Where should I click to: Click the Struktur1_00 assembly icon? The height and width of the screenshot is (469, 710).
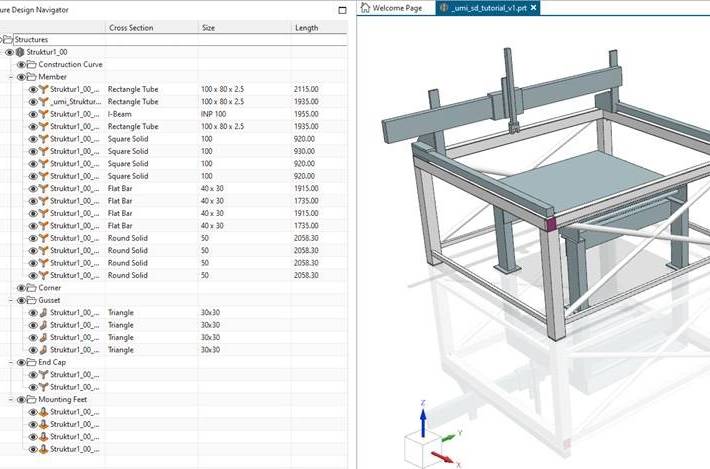[21, 52]
